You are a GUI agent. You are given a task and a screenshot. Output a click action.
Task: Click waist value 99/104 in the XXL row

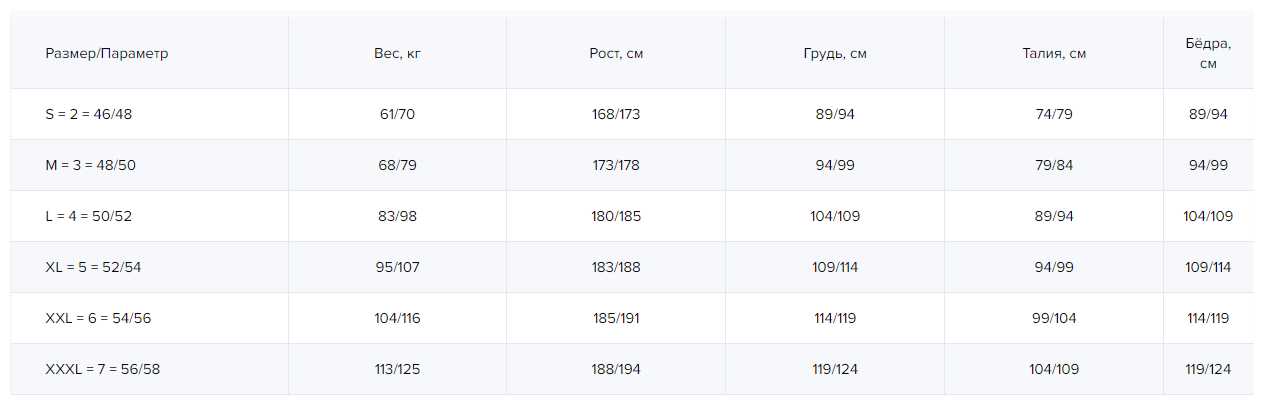(1053, 318)
